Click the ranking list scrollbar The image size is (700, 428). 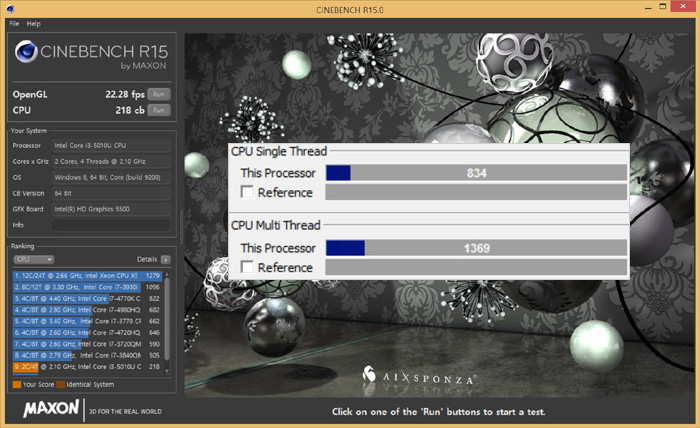coord(167,320)
